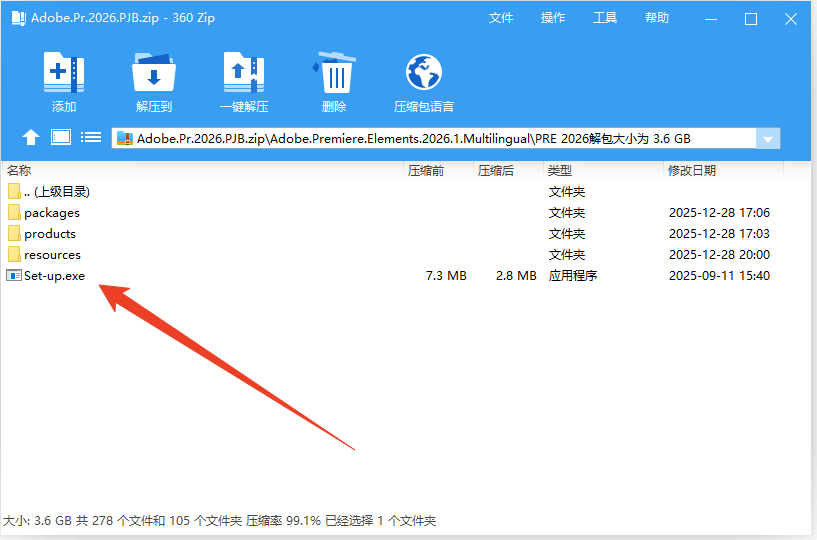Select the Set-up.exe file name
This screenshot has height=540, width=817.
tap(54, 276)
